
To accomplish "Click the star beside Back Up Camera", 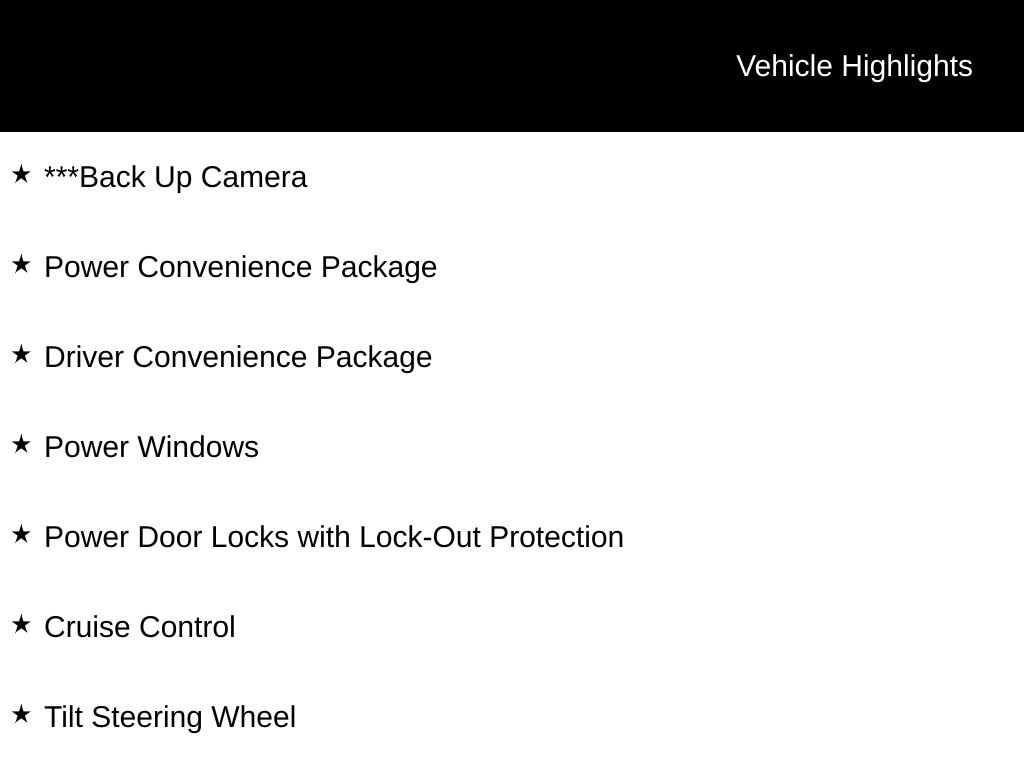I will tap(22, 174).
